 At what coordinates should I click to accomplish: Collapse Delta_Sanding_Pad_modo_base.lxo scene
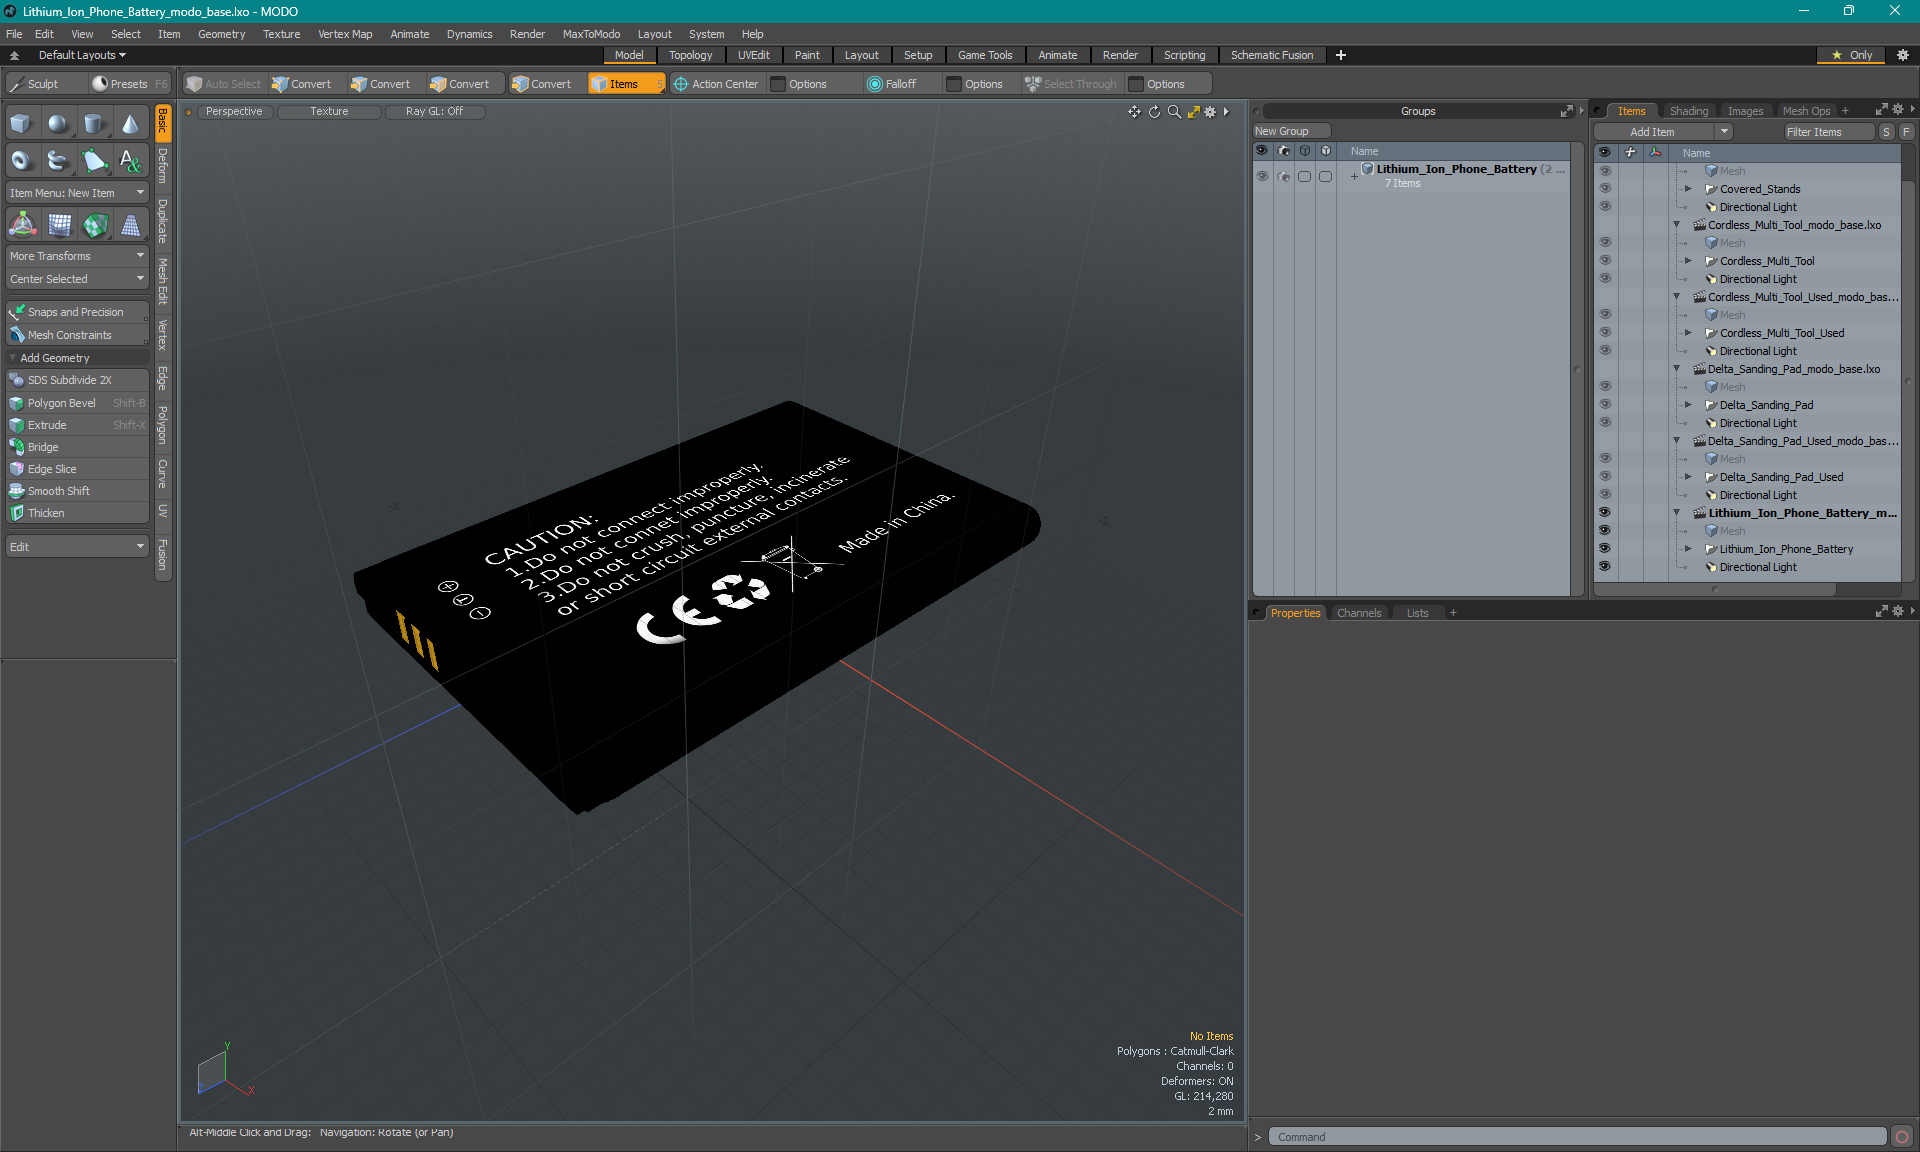pos(1677,369)
